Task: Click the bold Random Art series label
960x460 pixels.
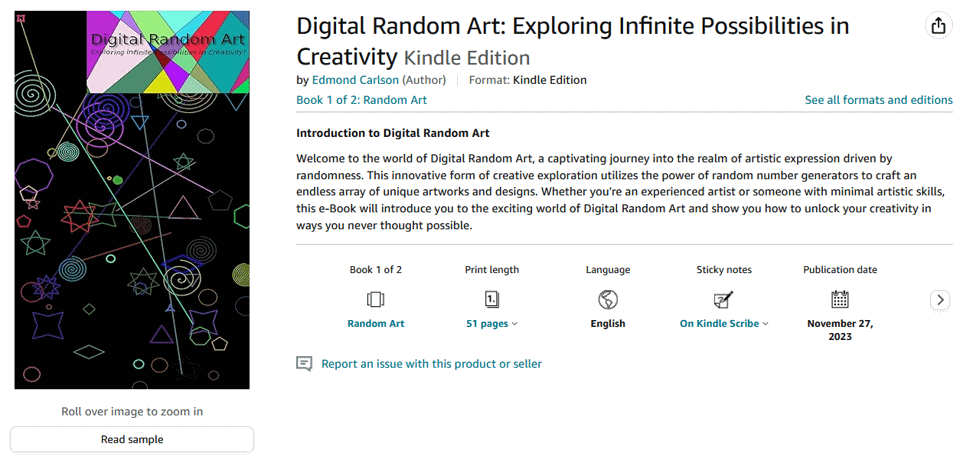Action: pyautogui.click(x=375, y=324)
